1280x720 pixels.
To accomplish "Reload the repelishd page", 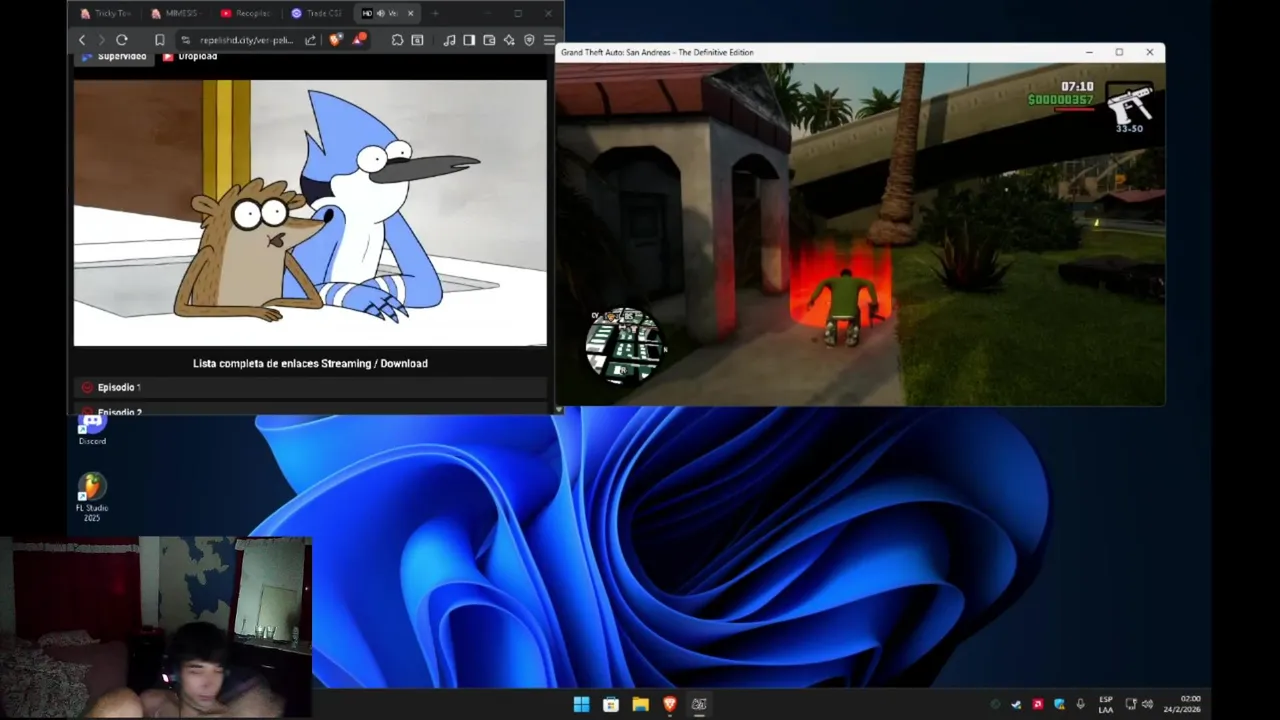I will coord(122,40).
